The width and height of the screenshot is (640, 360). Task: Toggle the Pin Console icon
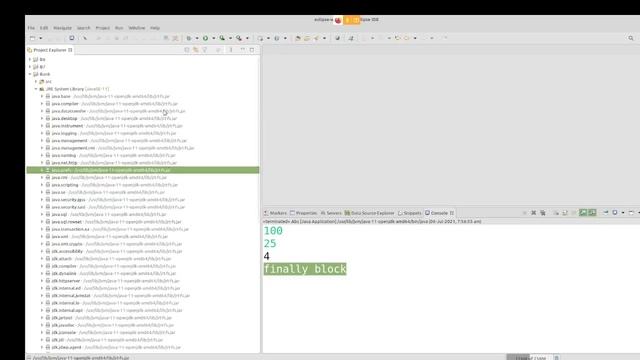(606, 213)
